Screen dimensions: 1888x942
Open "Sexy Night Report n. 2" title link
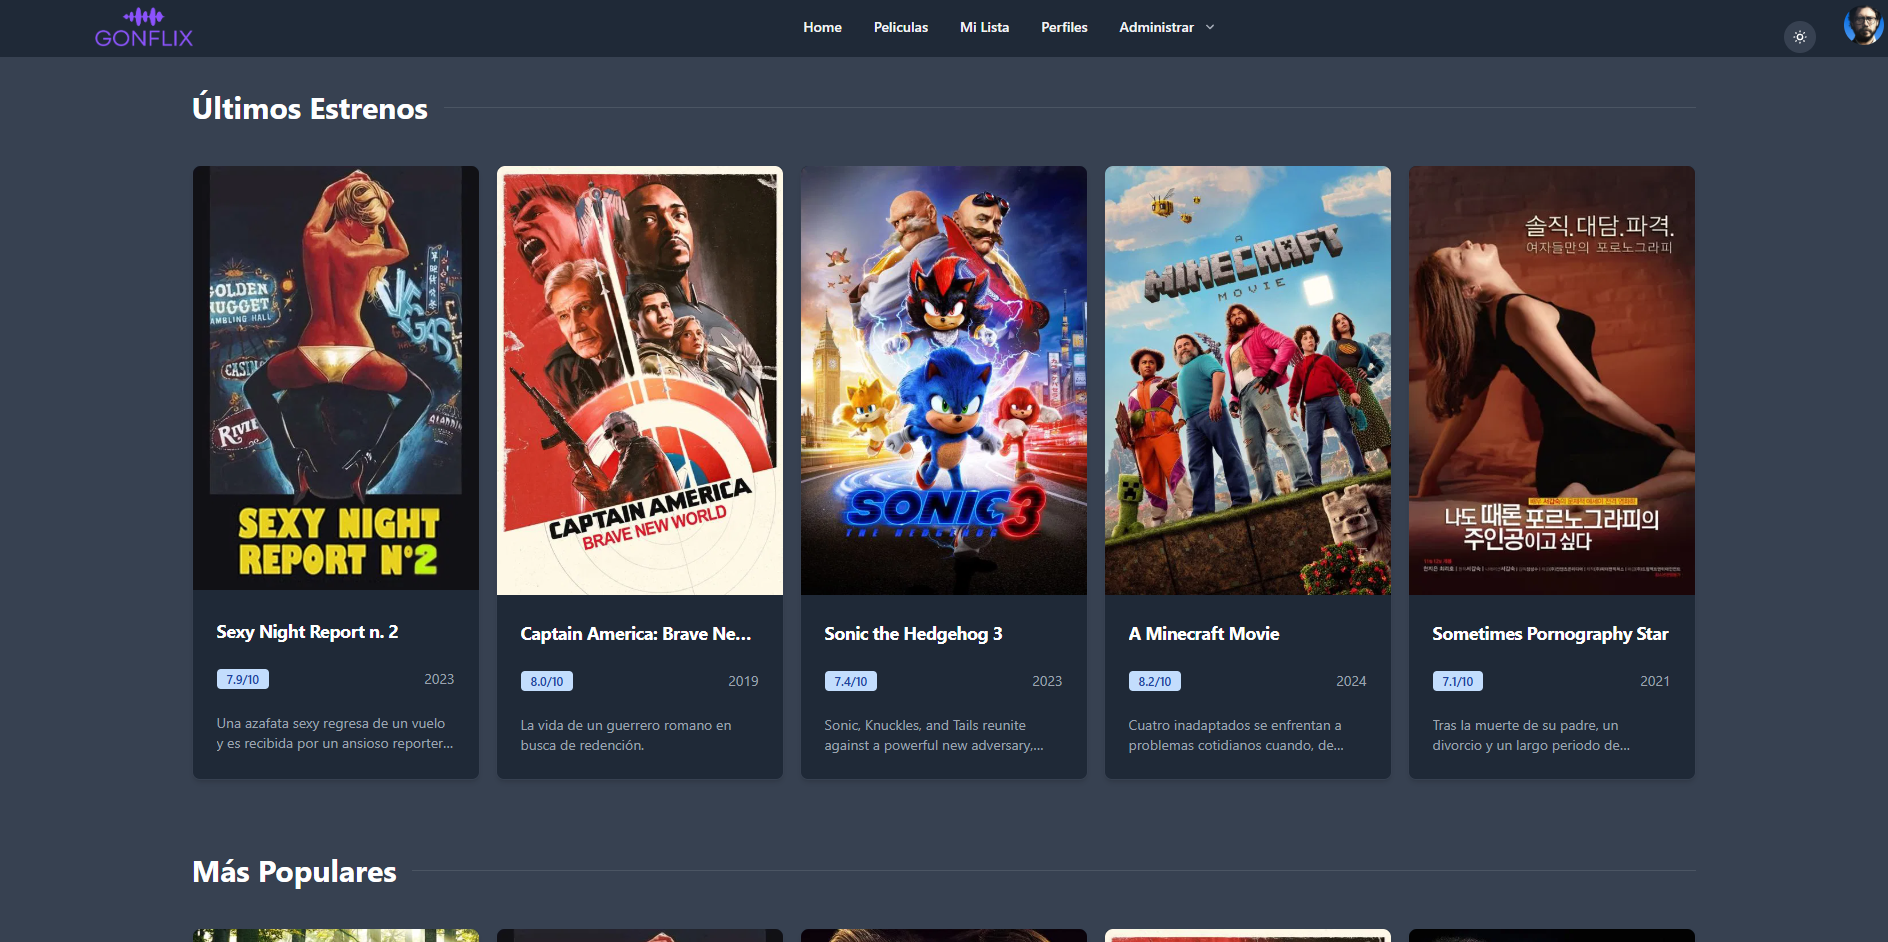[307, 632]
